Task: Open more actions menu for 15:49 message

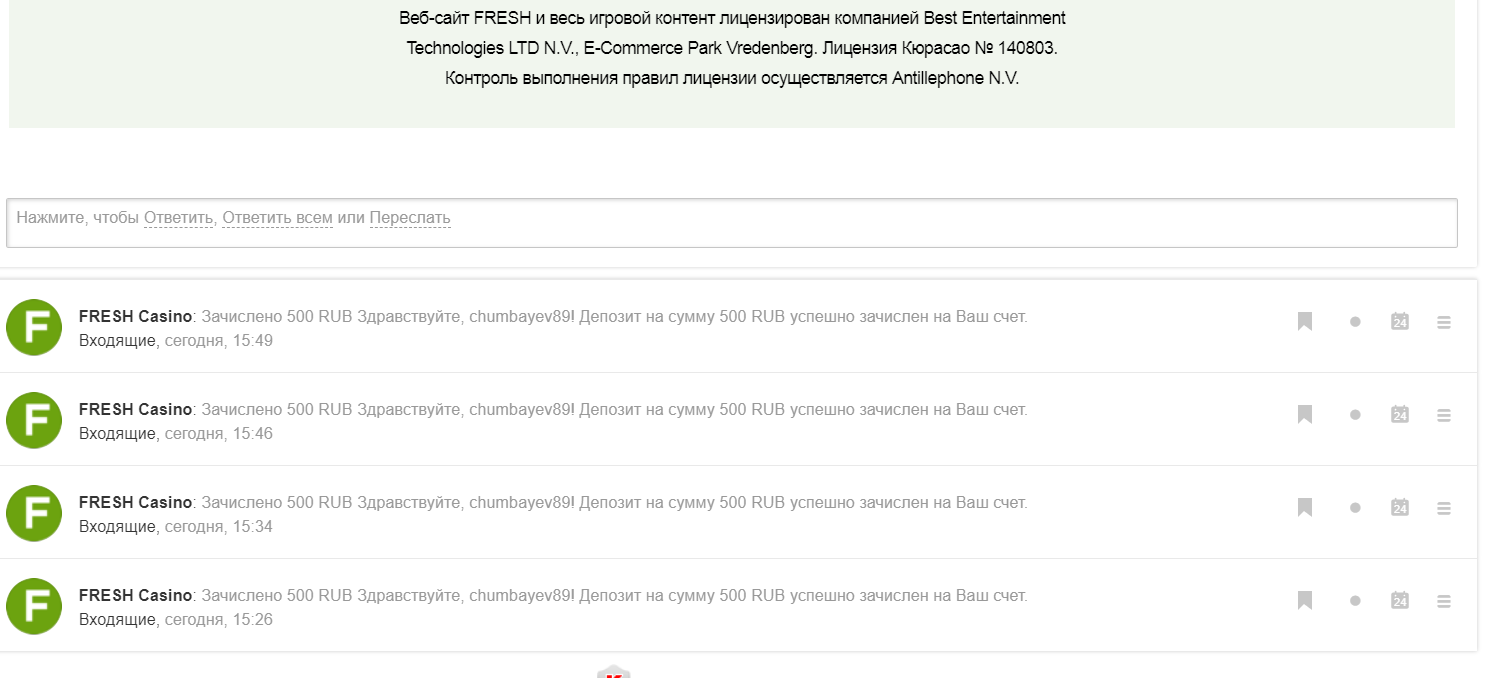Action: pos(1443,322)
